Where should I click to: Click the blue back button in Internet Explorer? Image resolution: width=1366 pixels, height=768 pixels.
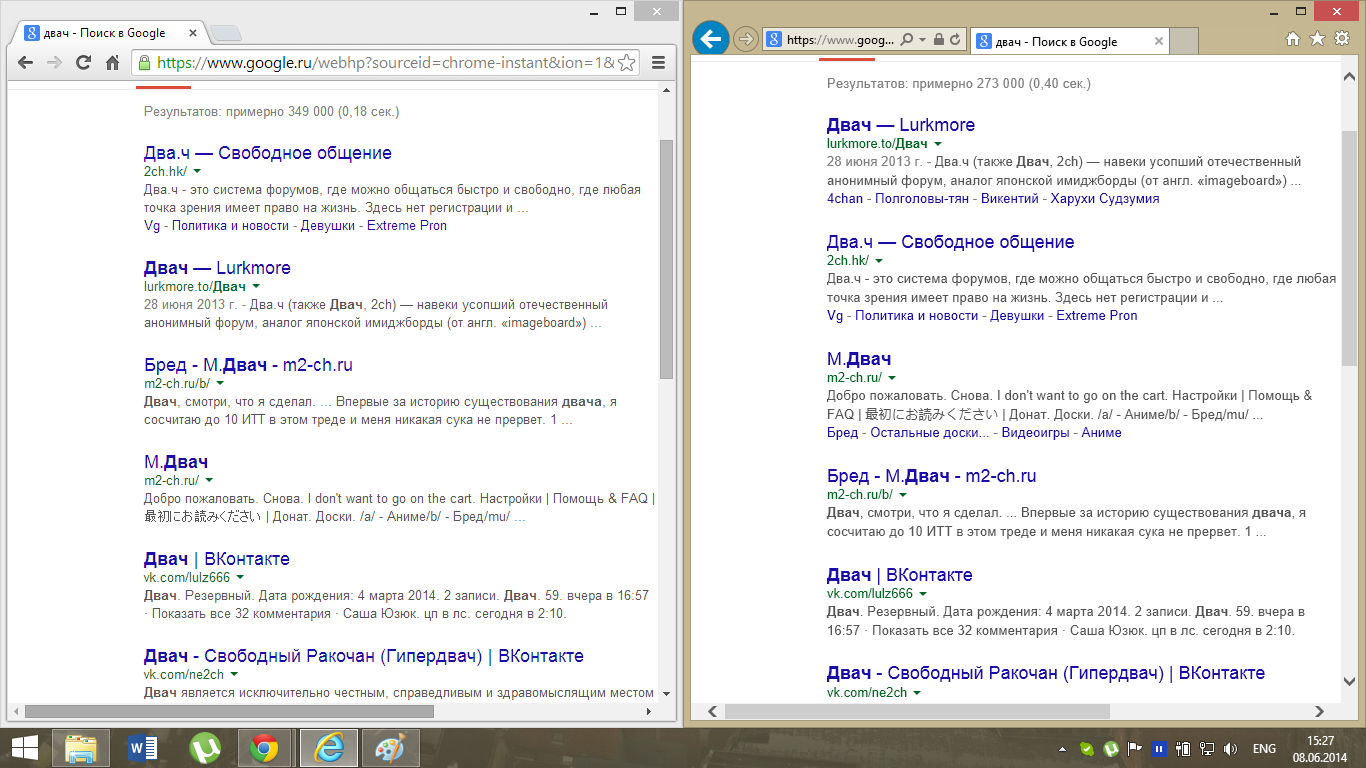(710, 39)
